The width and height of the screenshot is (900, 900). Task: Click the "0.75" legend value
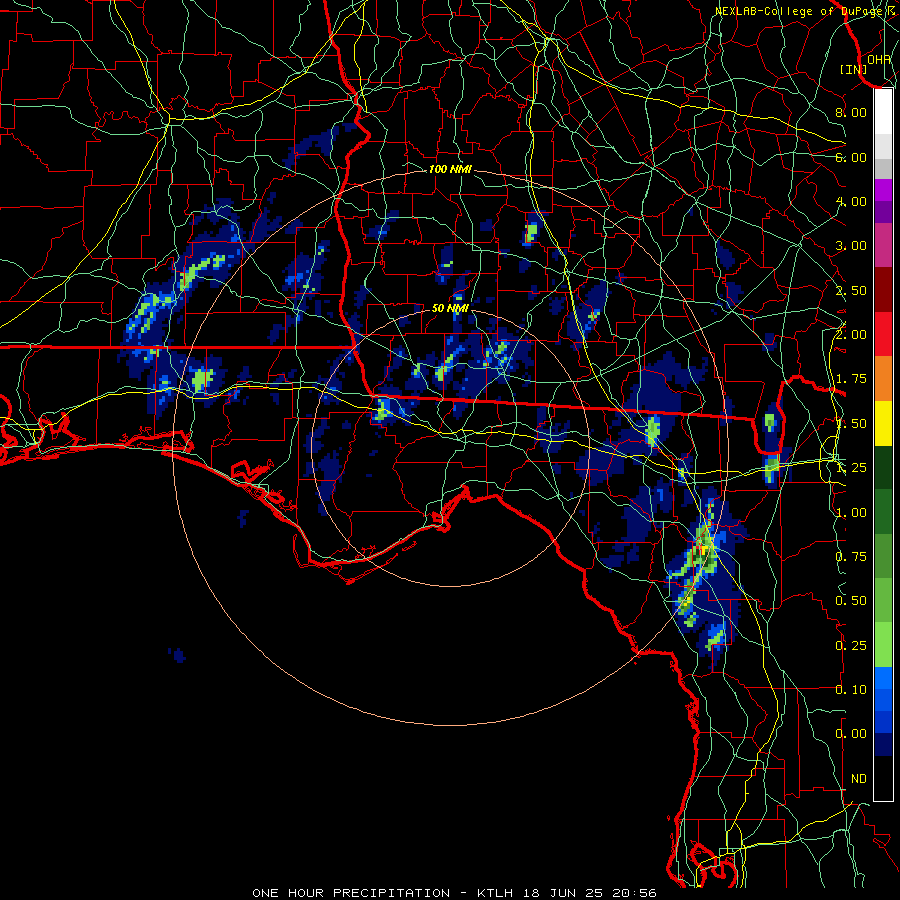click(x=851, y=557)
